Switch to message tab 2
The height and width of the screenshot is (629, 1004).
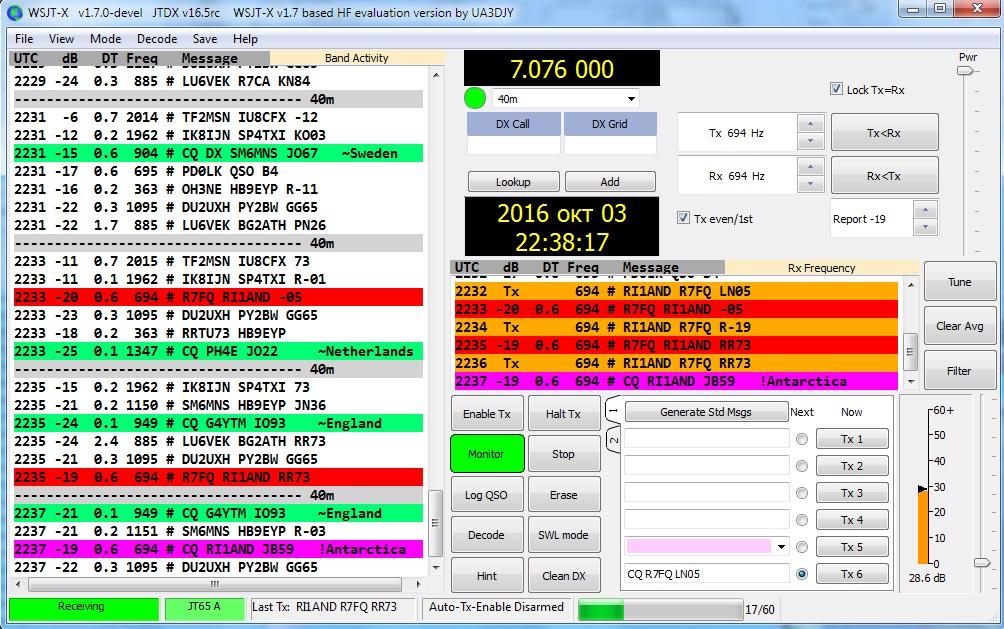click(x=613, y=438)
